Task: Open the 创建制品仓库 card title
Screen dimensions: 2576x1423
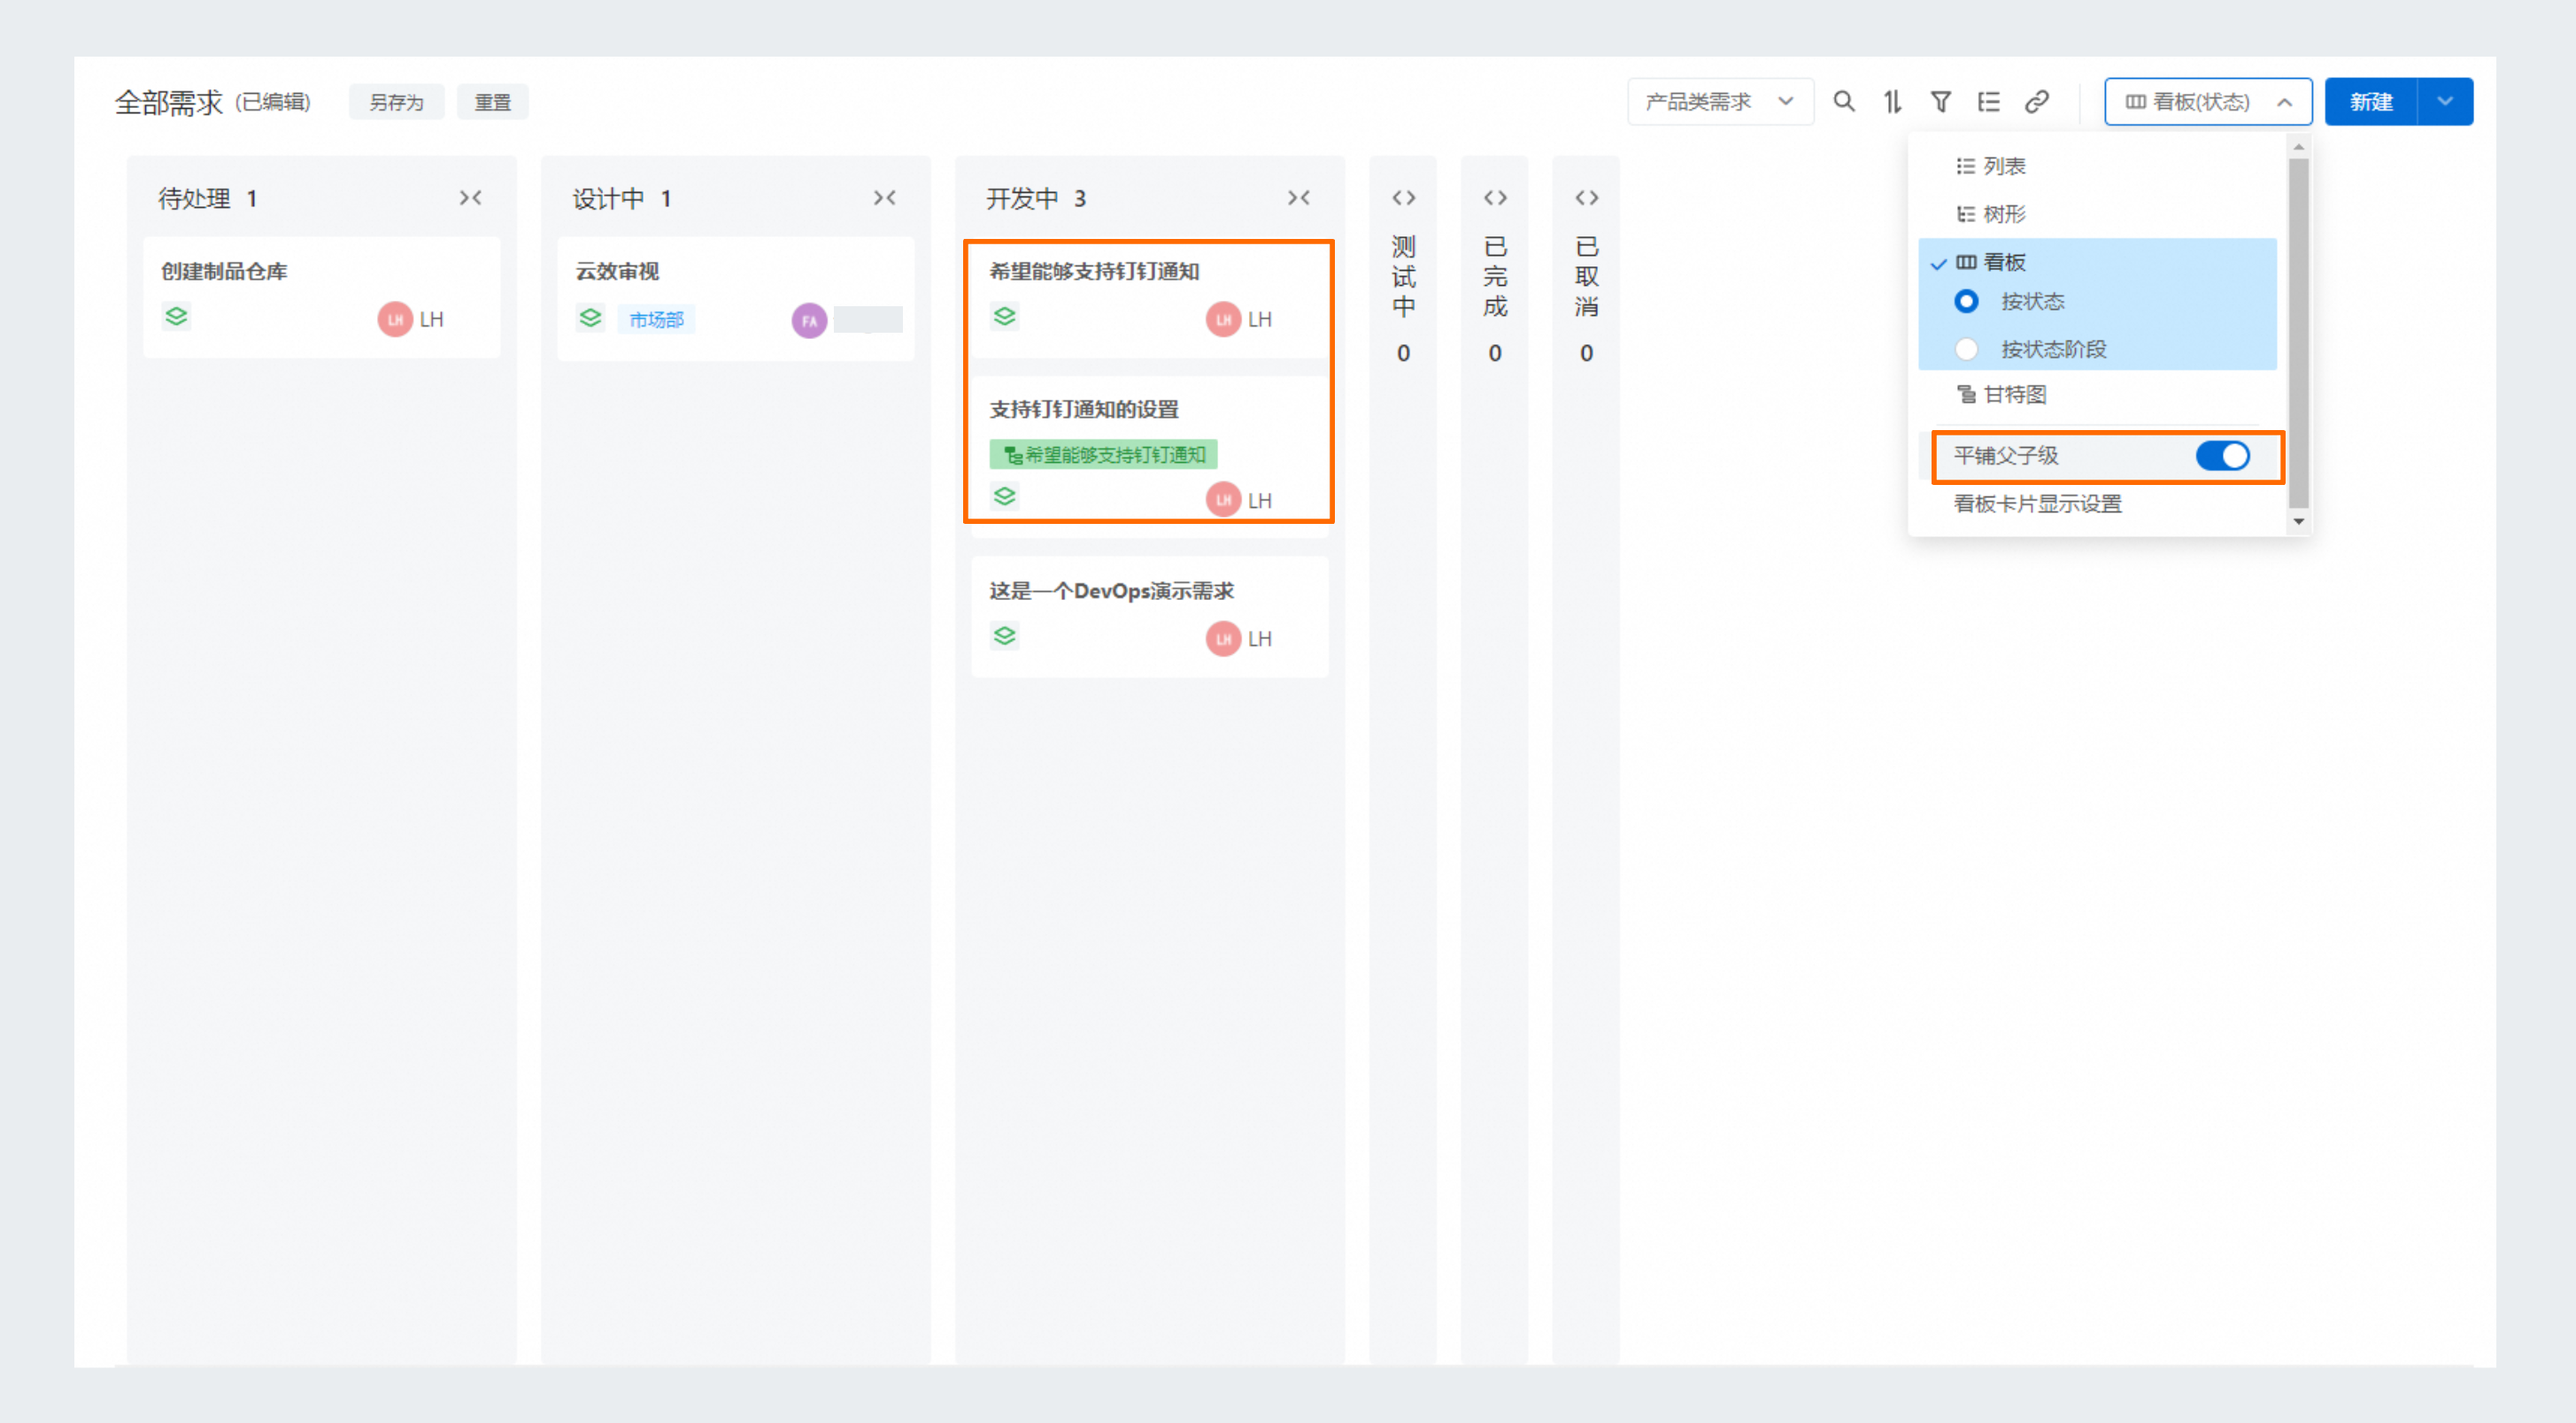Action: [224, 271]
